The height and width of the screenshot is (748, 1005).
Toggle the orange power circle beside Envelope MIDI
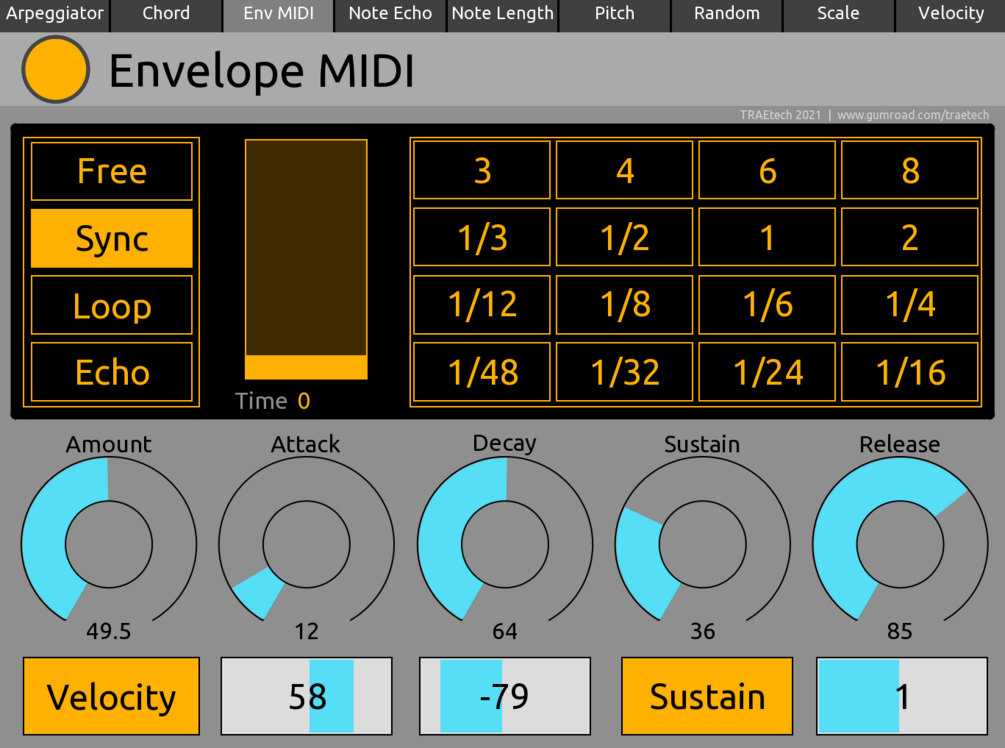click(x=56, y=69)
